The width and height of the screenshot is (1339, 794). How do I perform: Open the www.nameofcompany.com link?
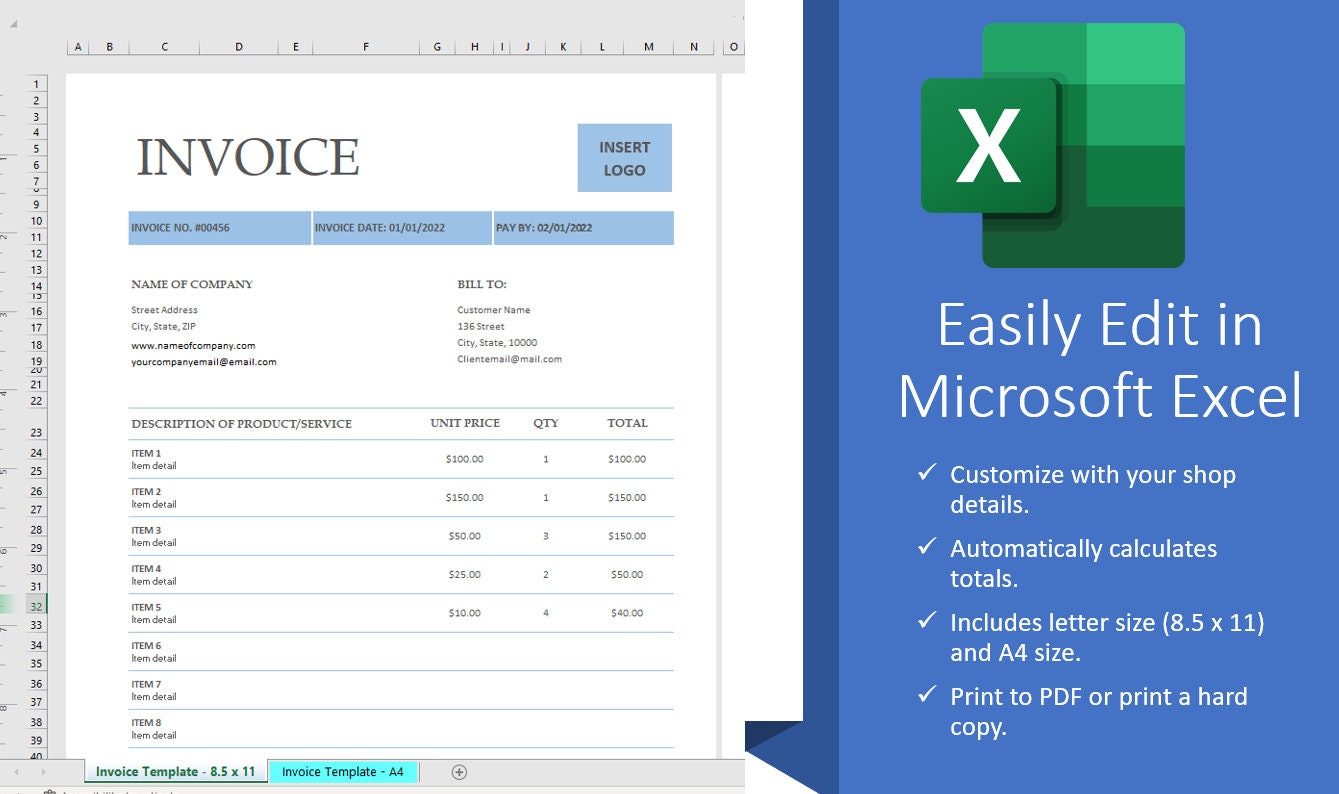193,346
